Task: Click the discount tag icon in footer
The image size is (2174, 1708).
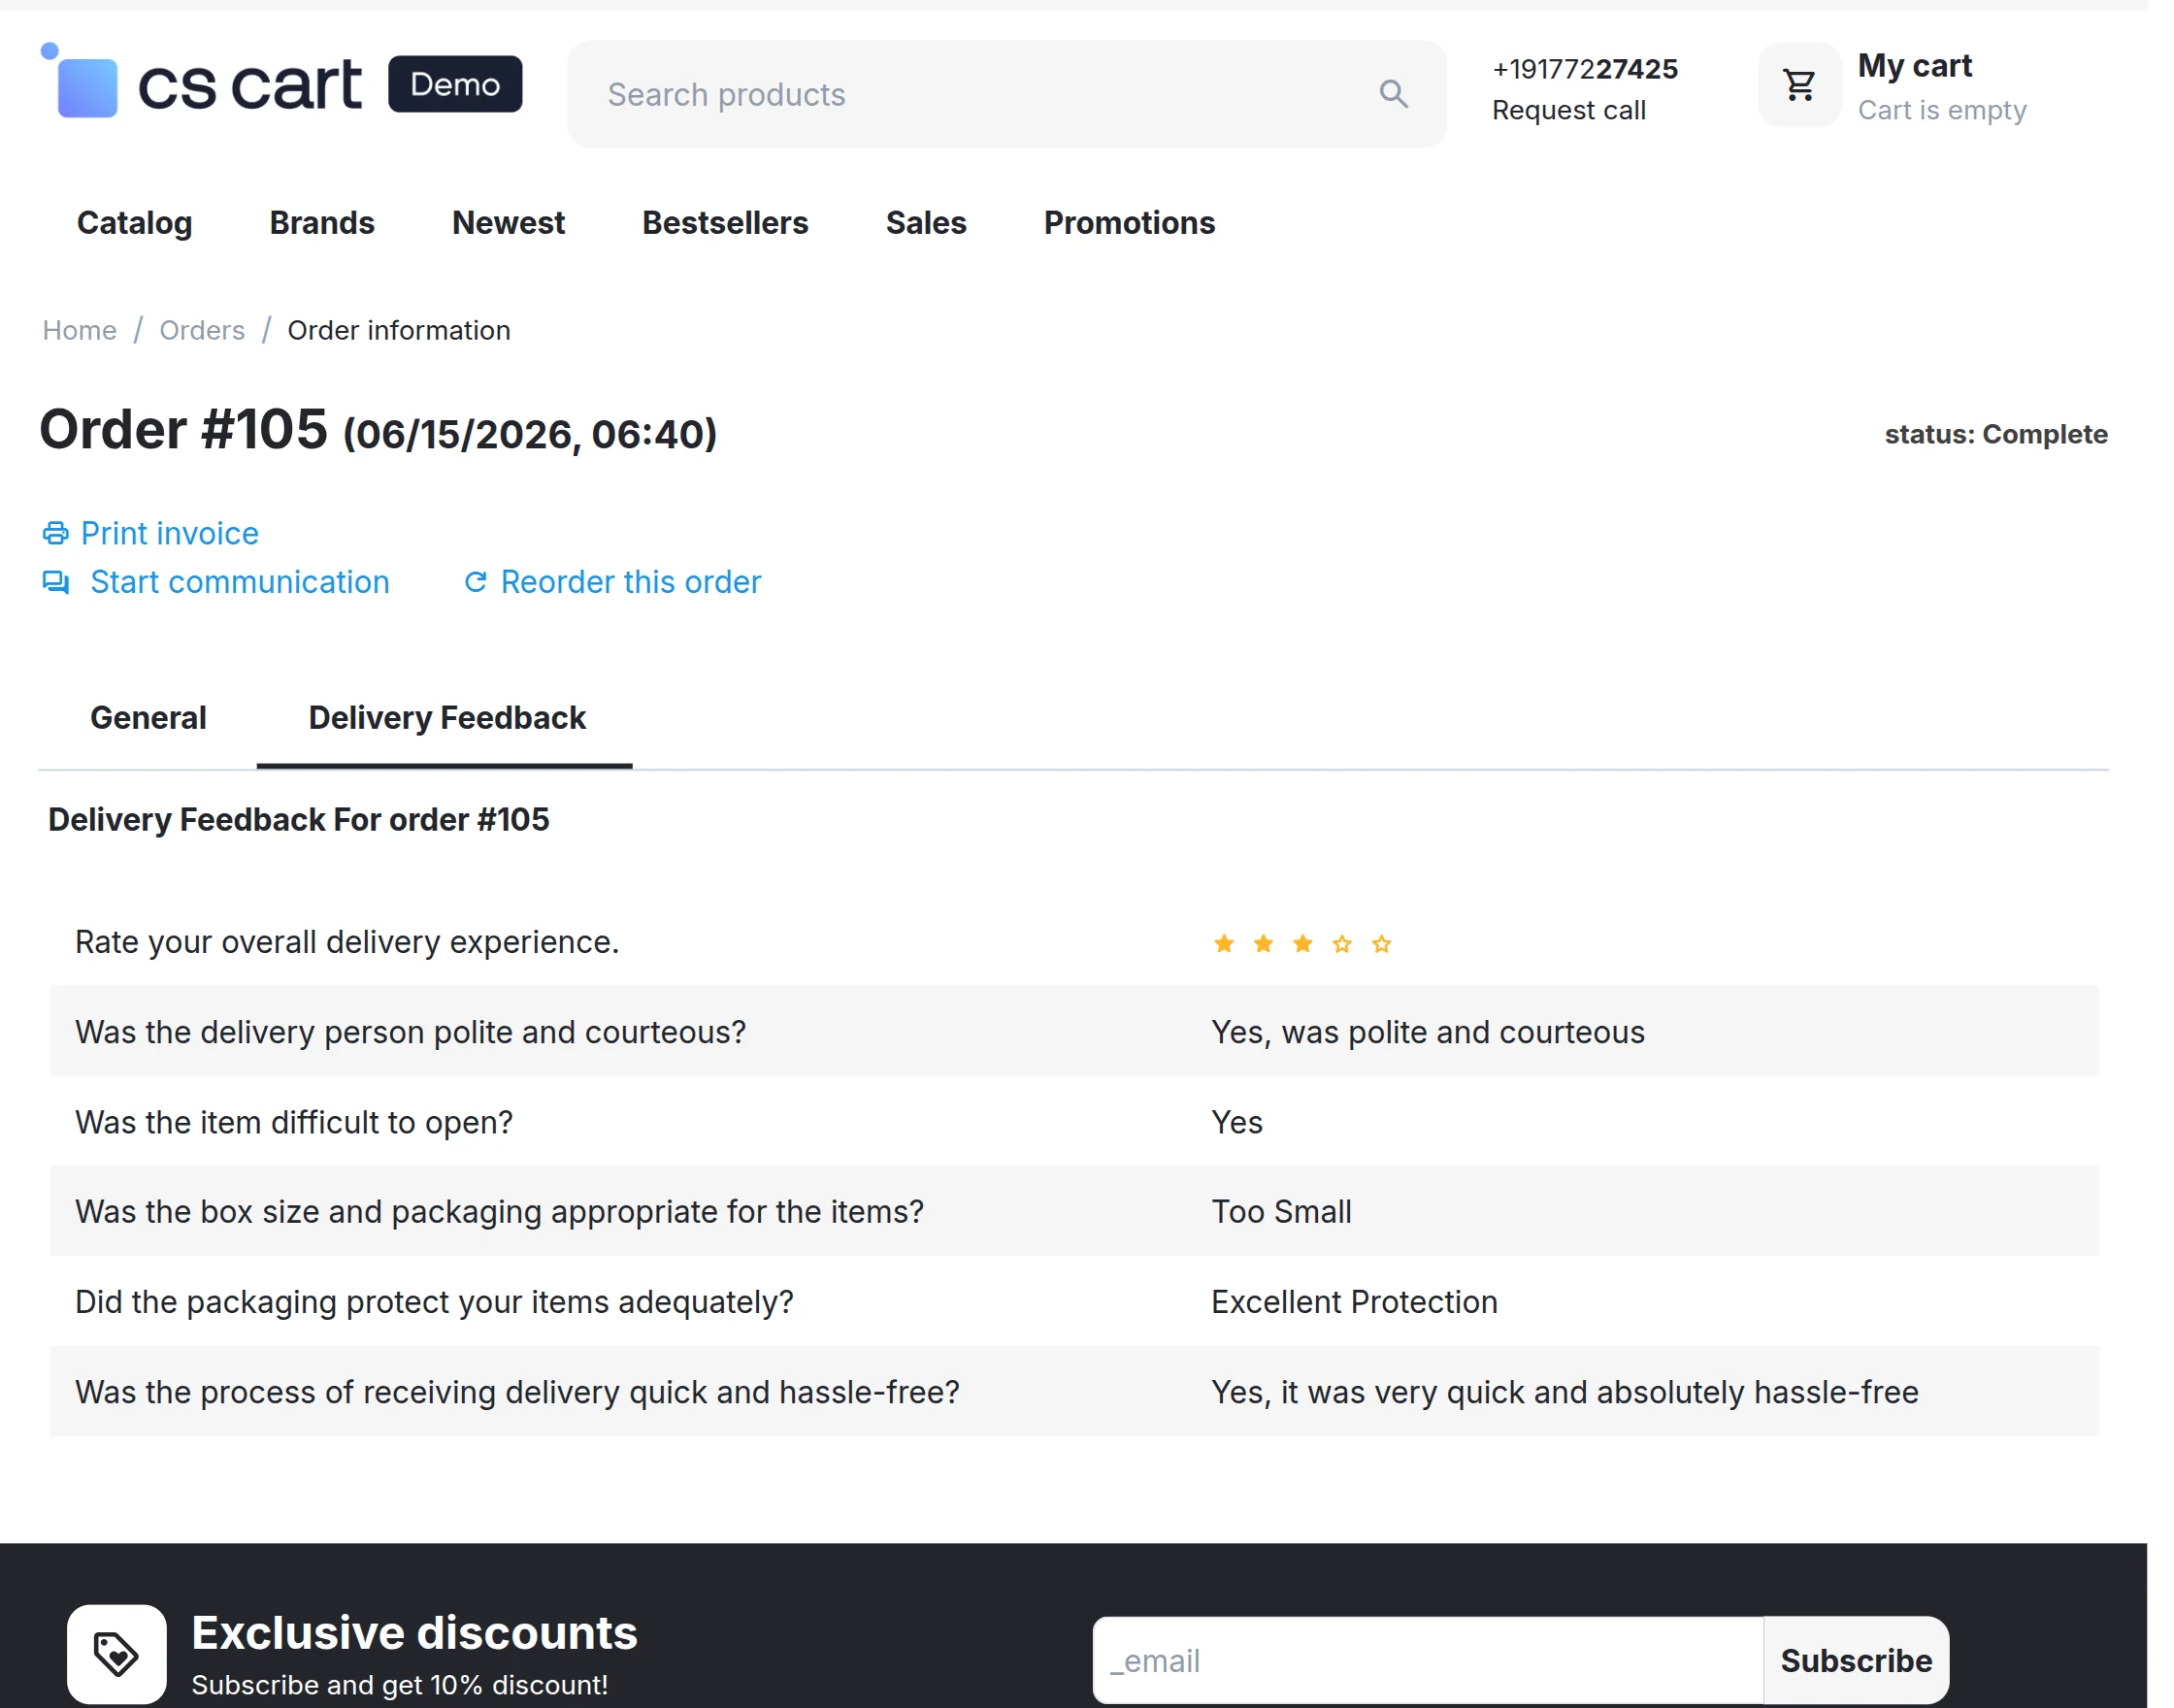Action: click(116, 1654)
